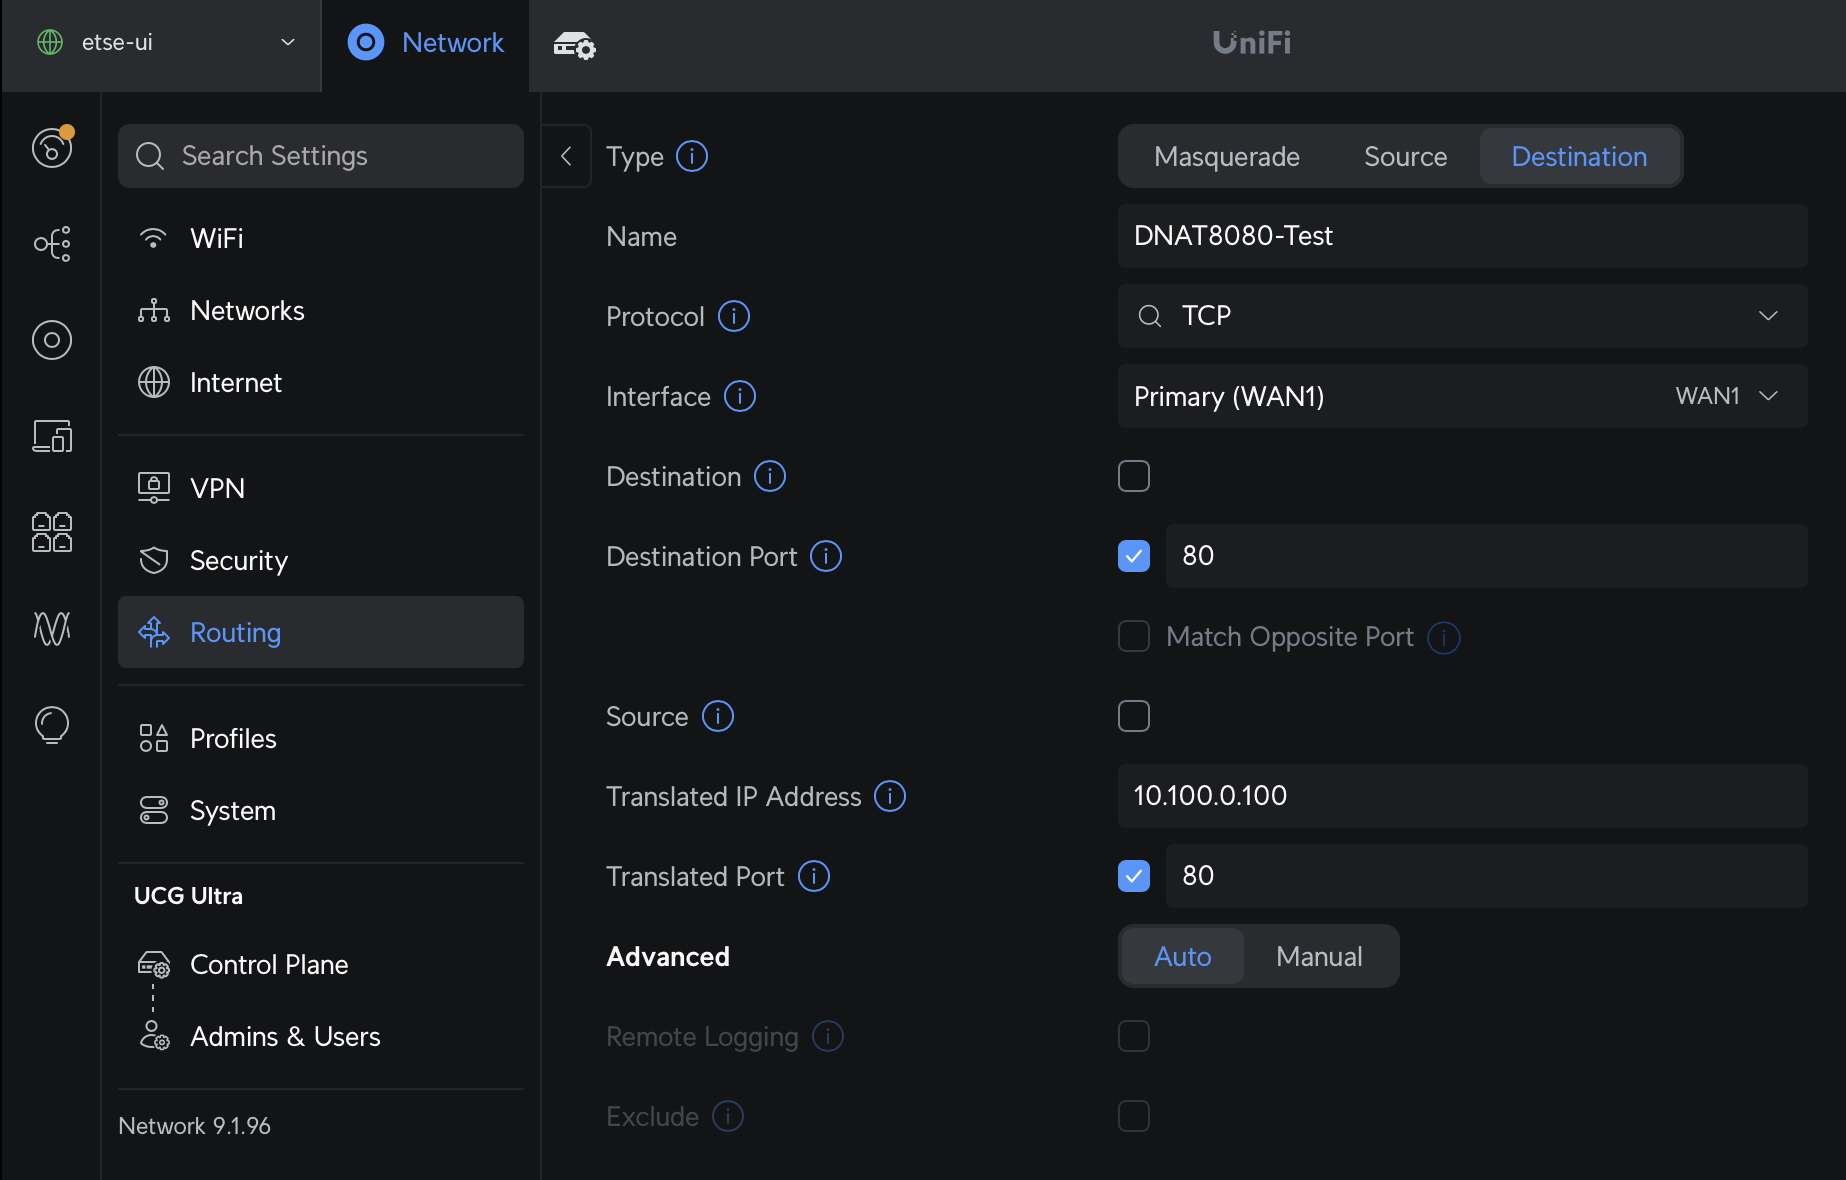Viewport: 1846px width, 1180px height.
Task: Toggle the Remote Logging checkbox
Action: tap(1134, 1036)
